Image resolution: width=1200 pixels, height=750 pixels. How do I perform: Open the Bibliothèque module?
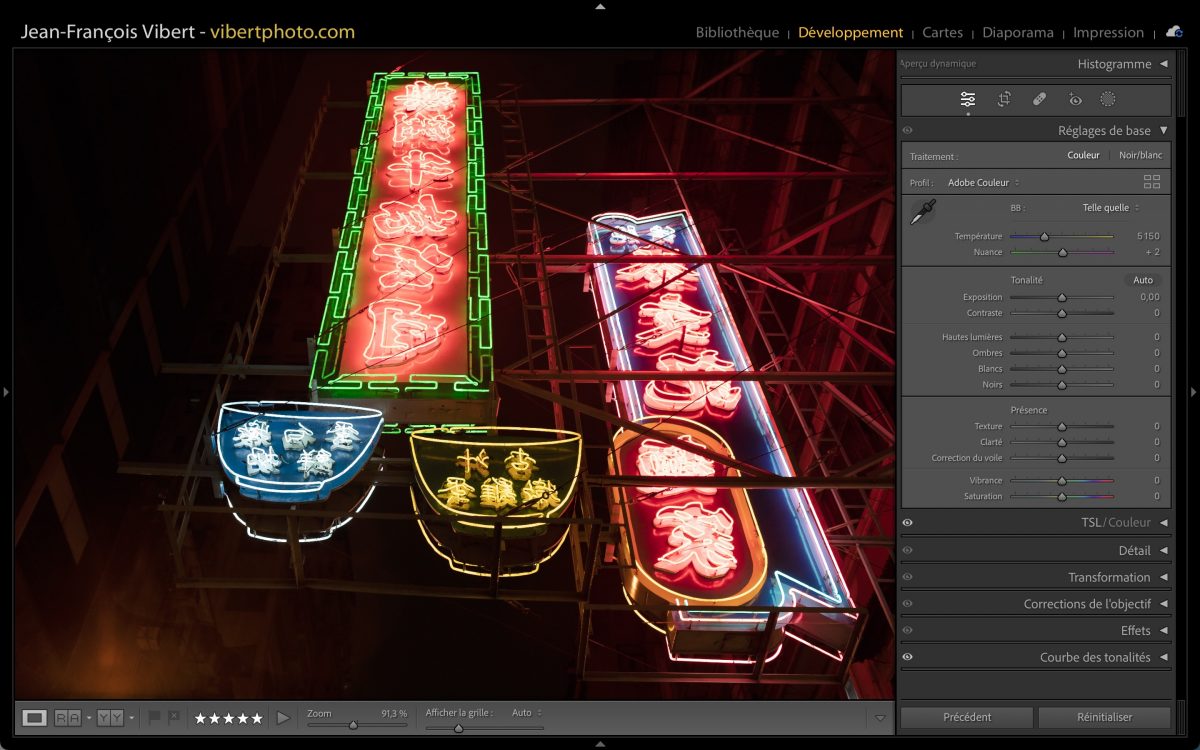click(x=737, y=32)
